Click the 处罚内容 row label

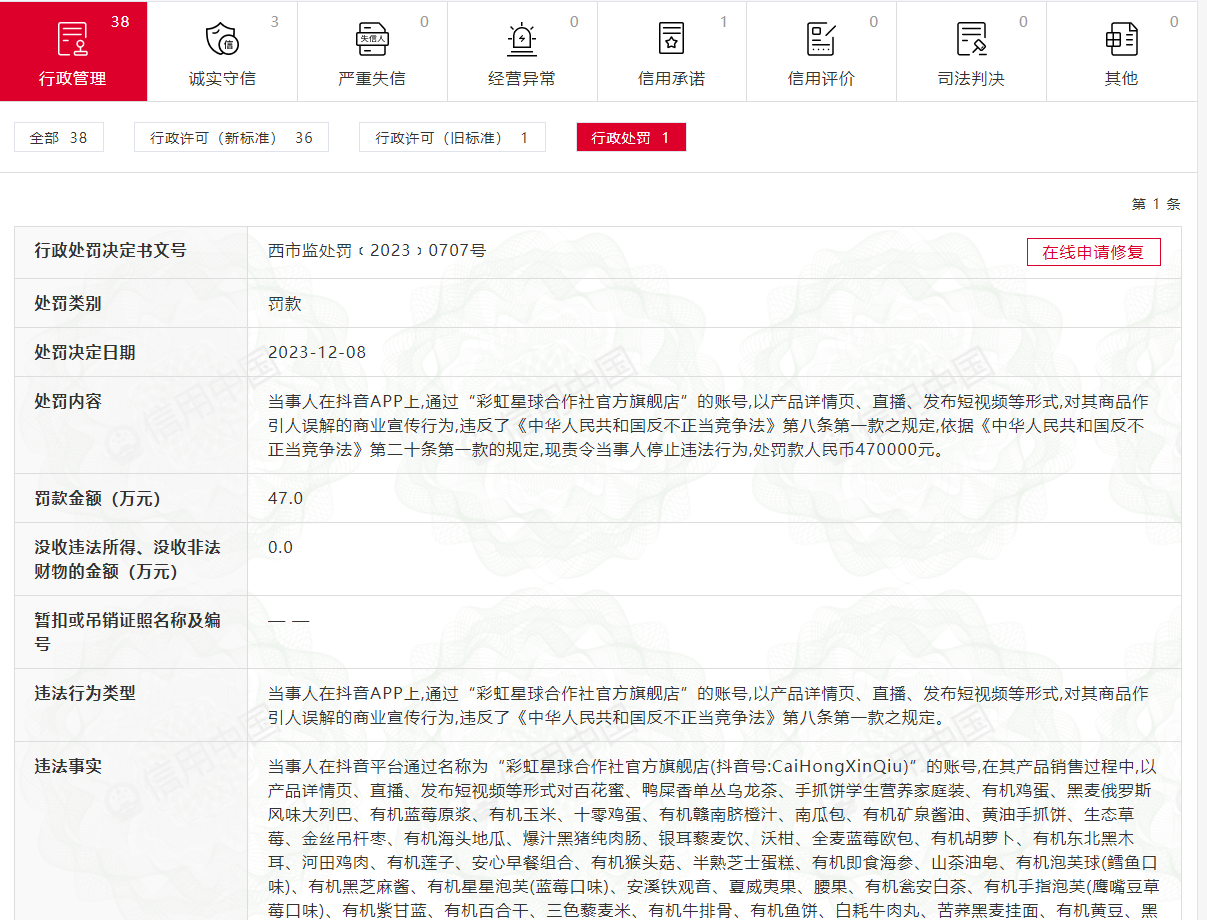coord(68,401)
